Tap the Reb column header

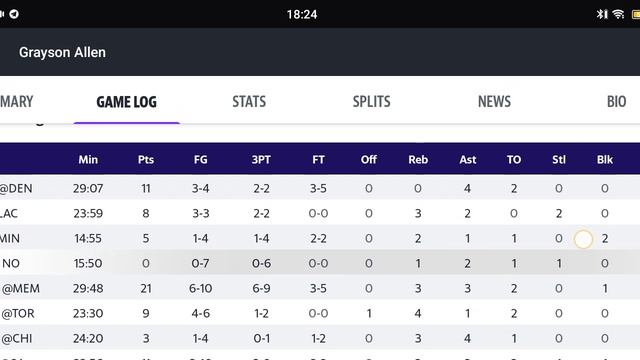click(x=418, y=159)
